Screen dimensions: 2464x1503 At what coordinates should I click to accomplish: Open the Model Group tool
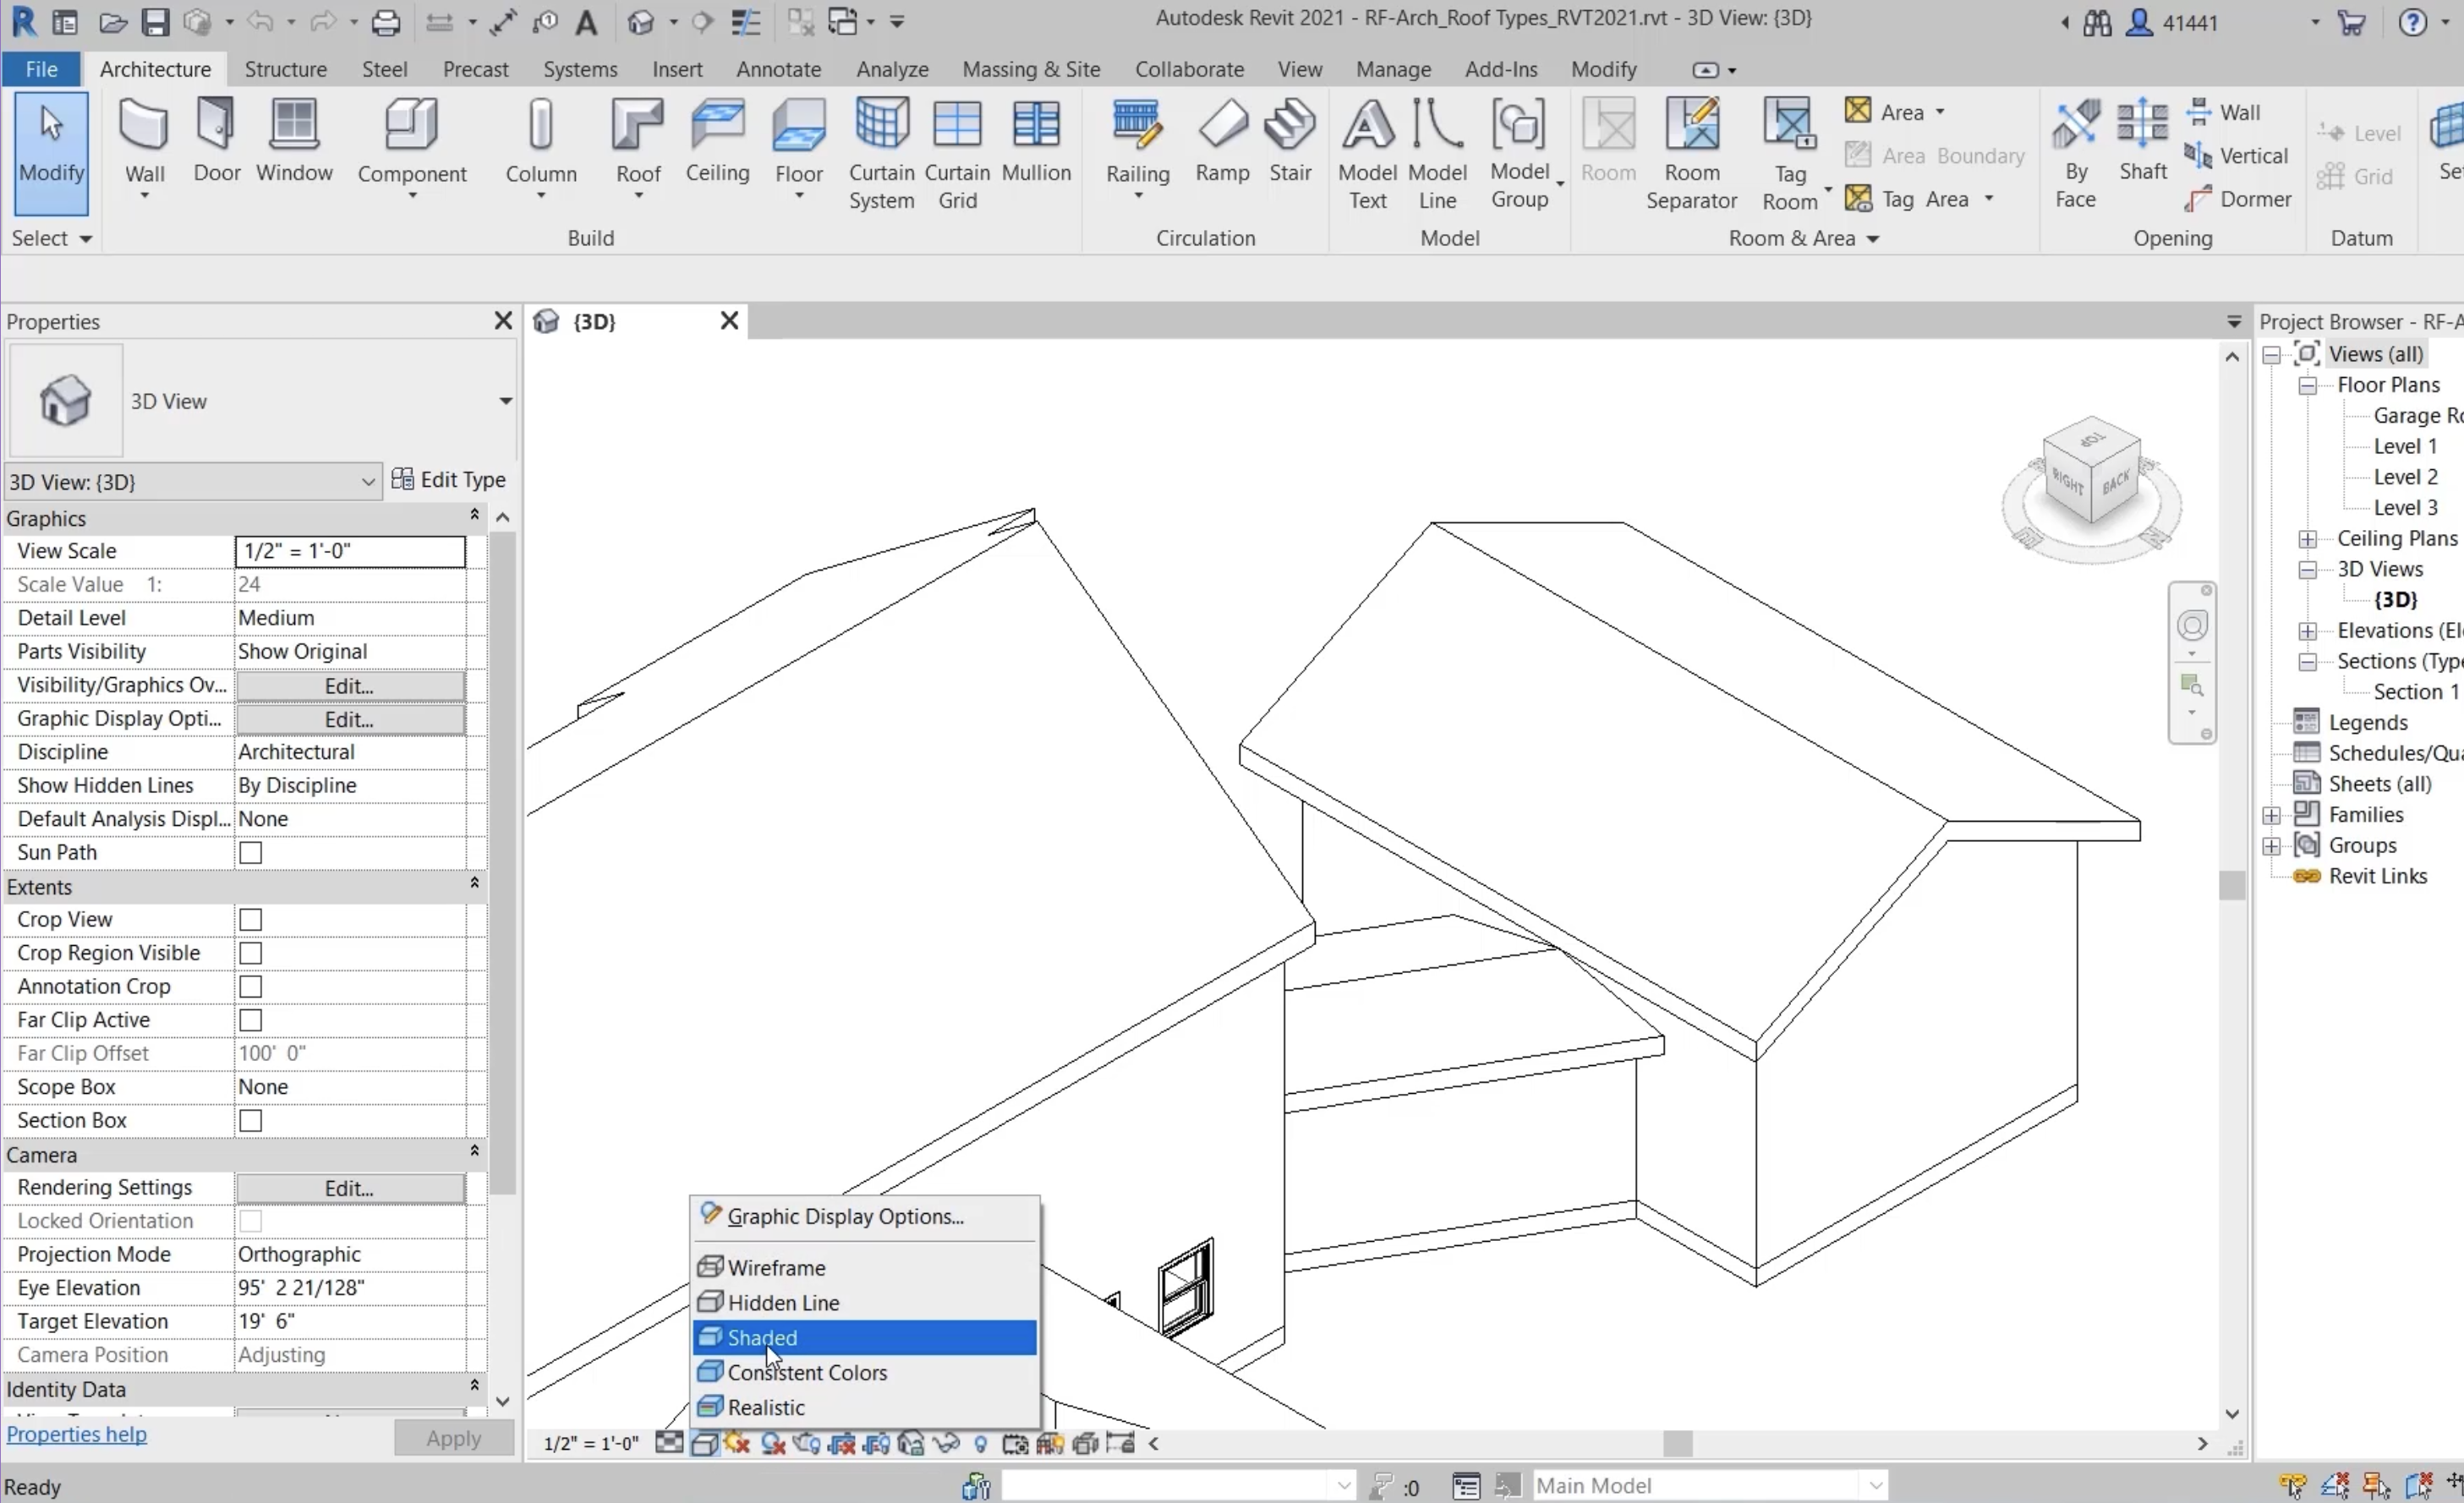1519,154
